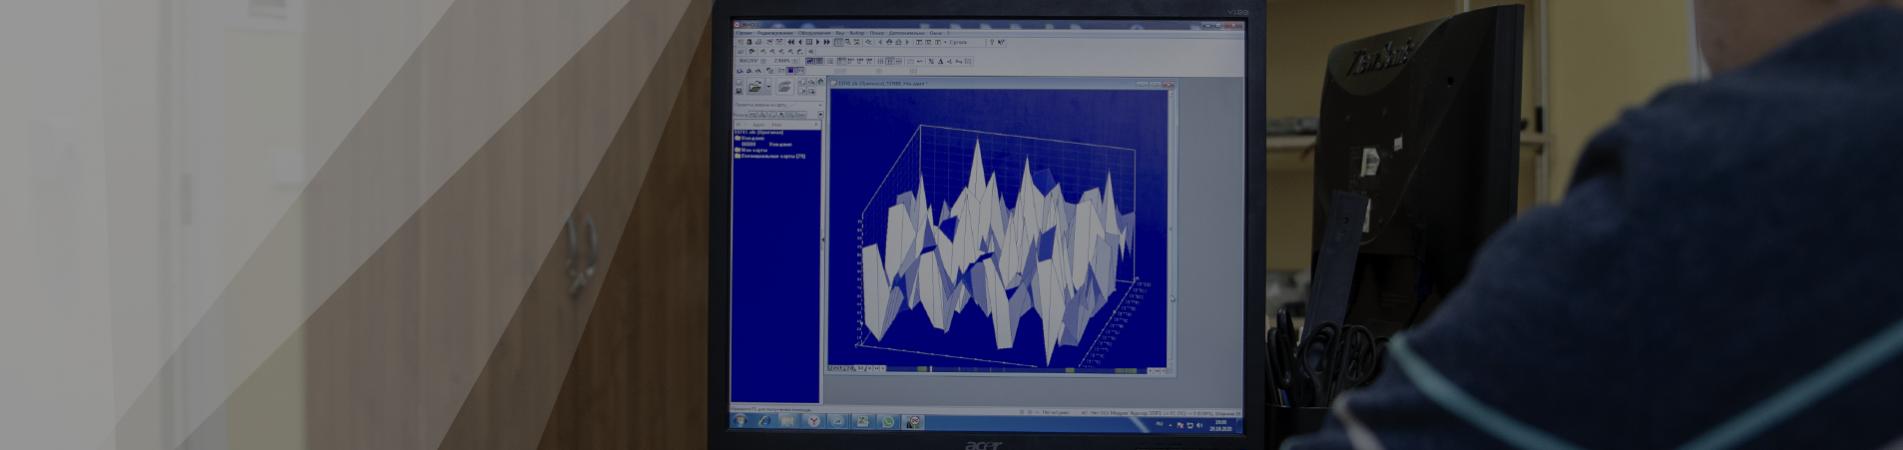Open the Поиск menu
1903x450 pixels.
tap(877, 33)
